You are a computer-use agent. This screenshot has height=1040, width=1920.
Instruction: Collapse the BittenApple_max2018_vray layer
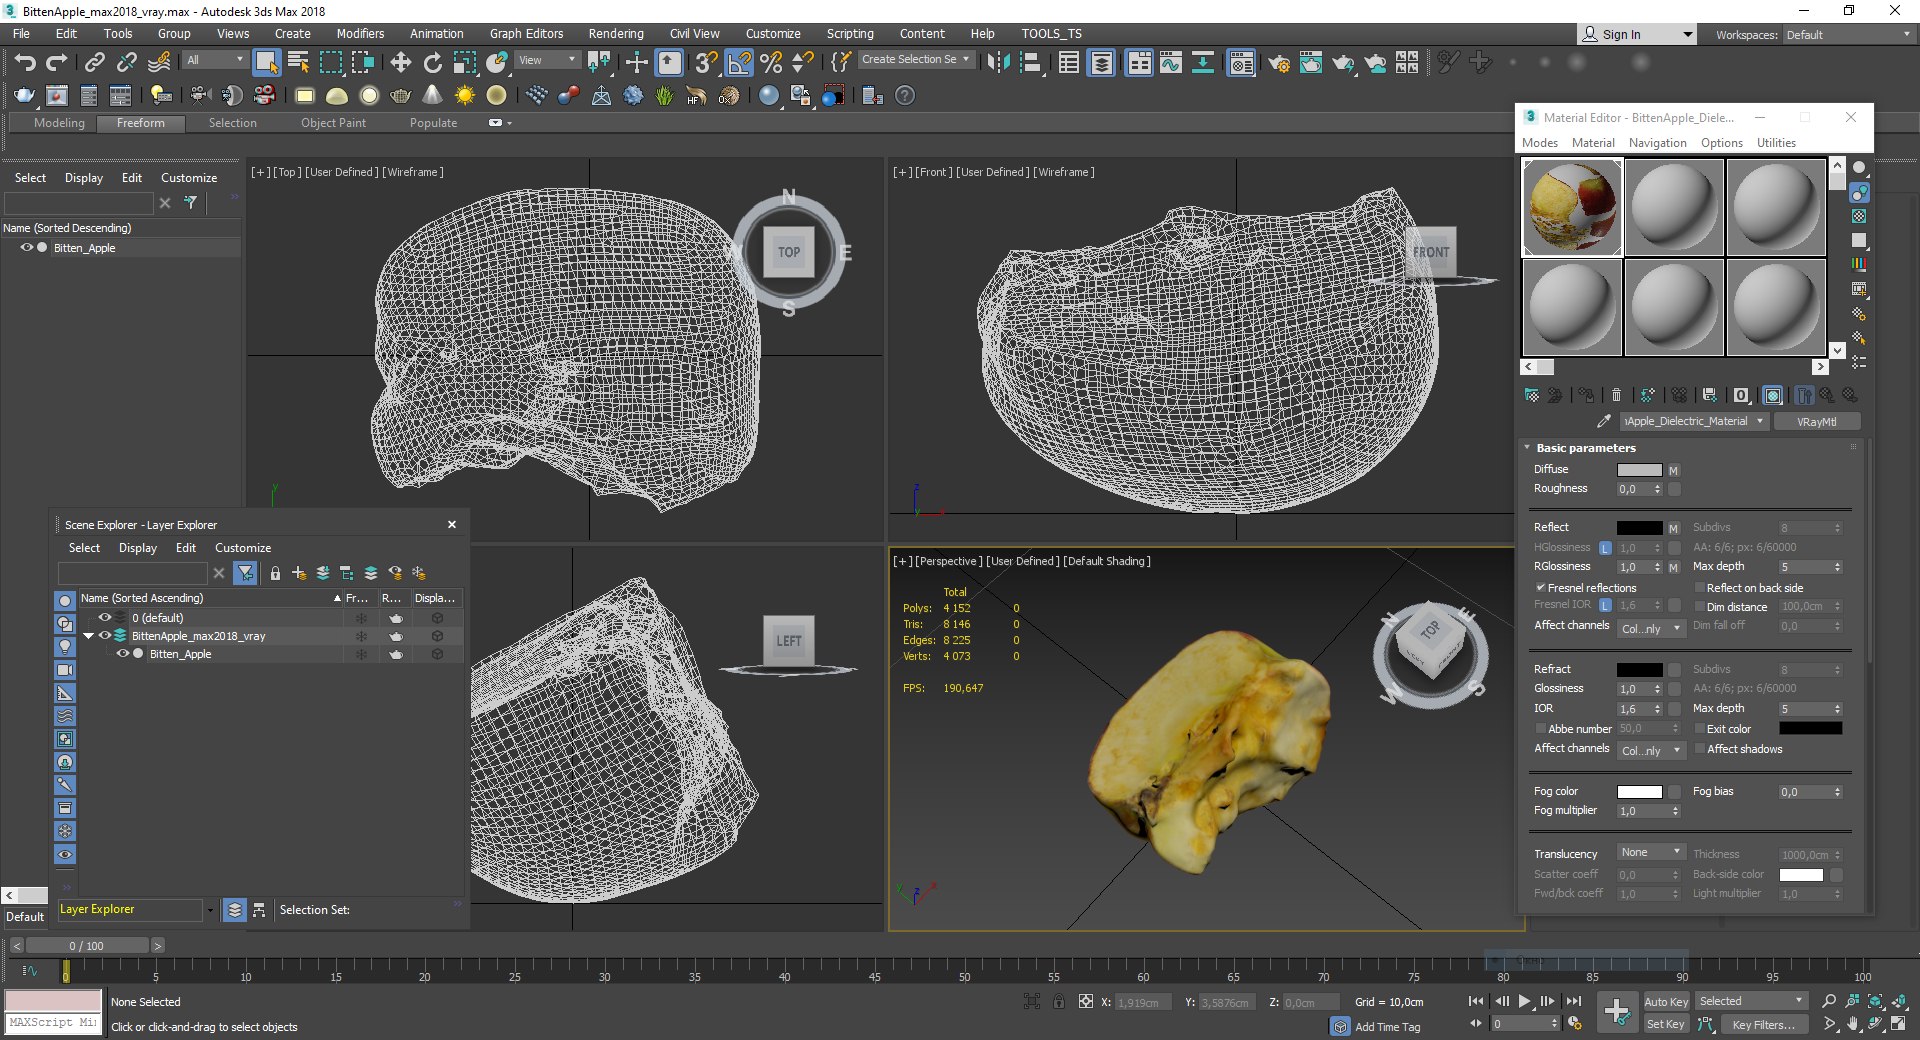pos(88,636)
